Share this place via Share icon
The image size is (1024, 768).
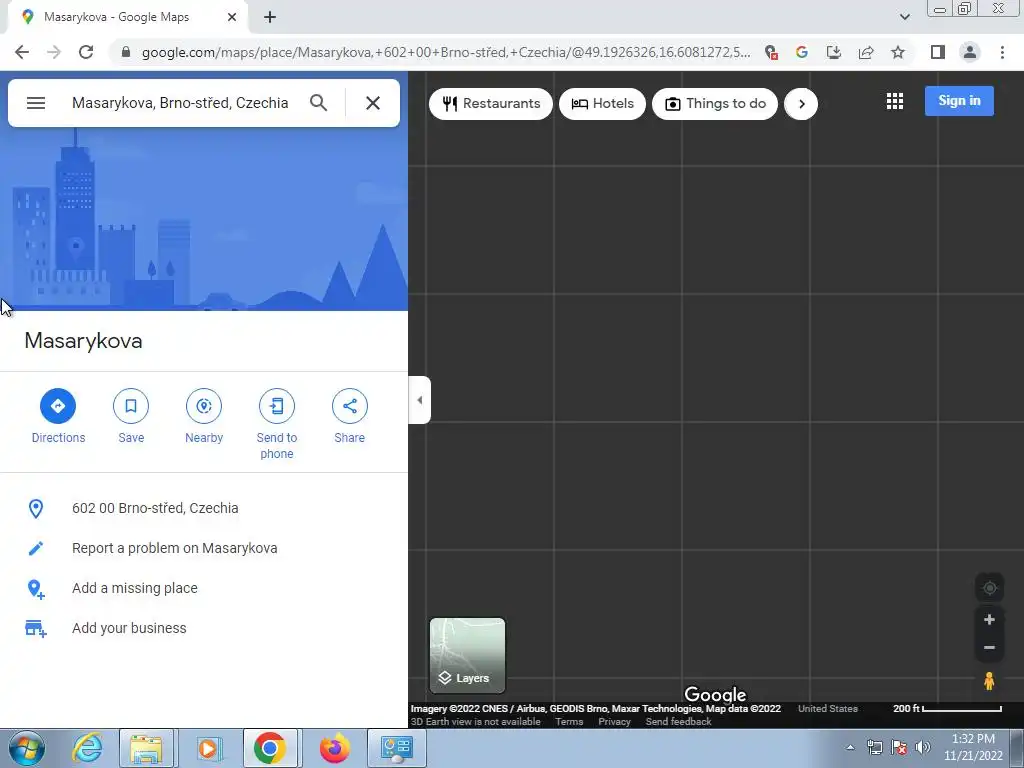tap(349, 406)
